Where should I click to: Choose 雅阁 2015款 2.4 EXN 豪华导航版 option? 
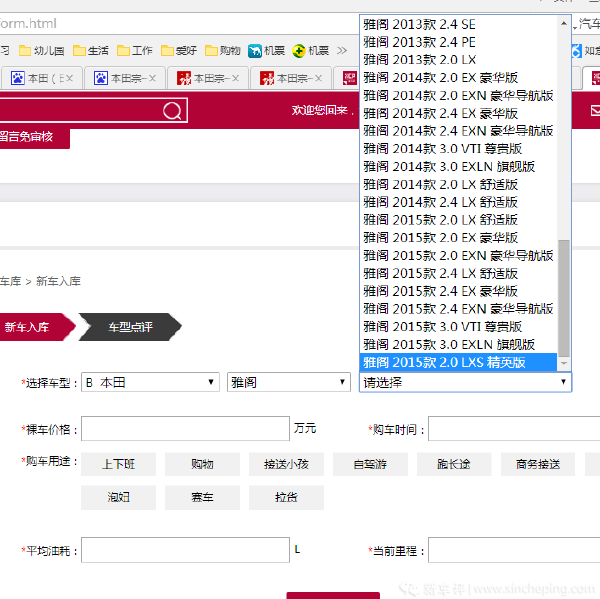tap(458, 309)
